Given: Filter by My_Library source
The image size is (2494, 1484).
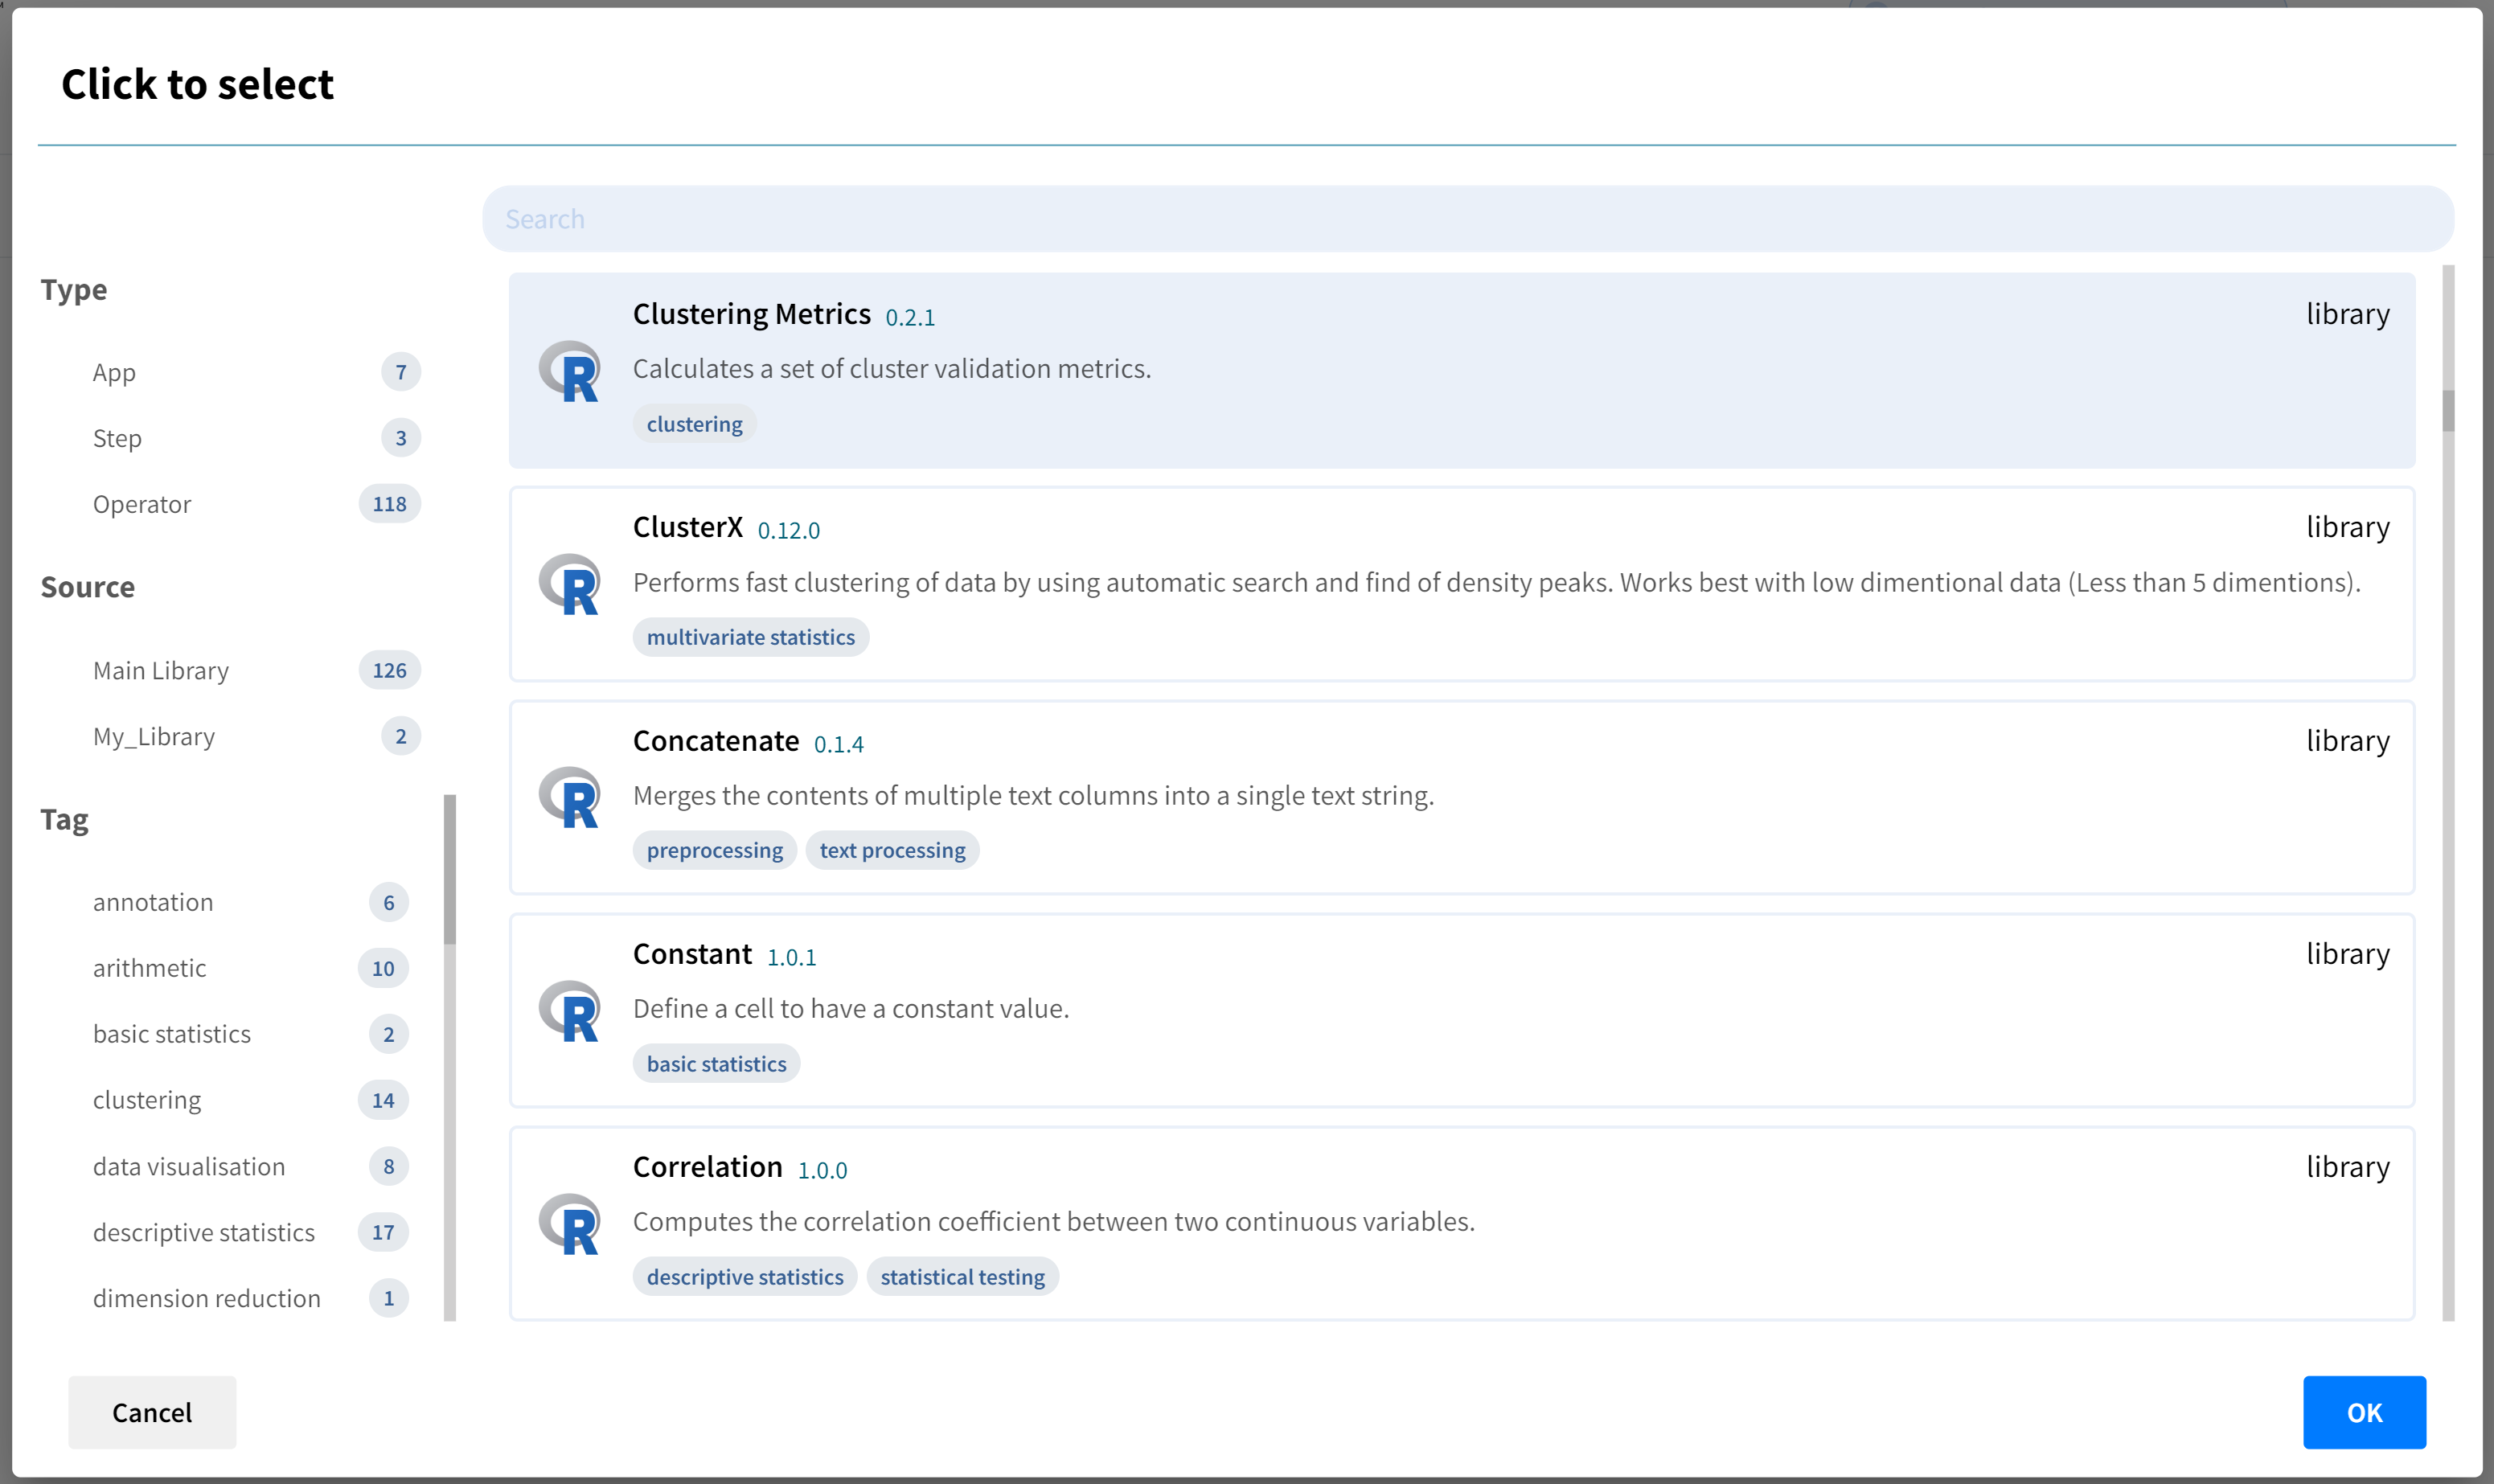Looking at the screenshot, I should [154, 736].
